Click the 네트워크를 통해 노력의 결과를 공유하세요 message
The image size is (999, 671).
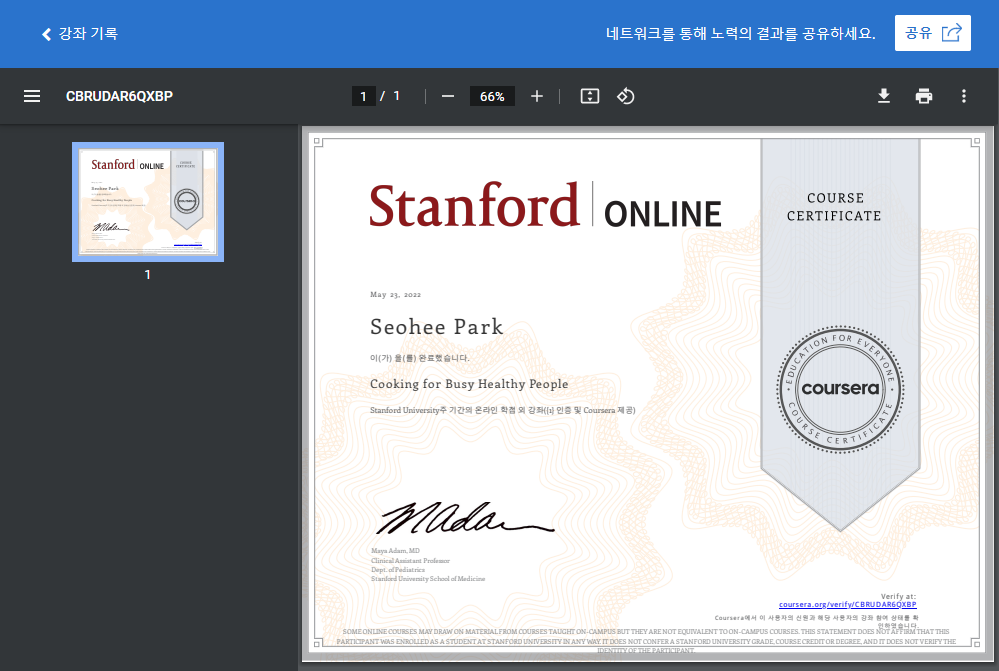[x=740, y=34]
